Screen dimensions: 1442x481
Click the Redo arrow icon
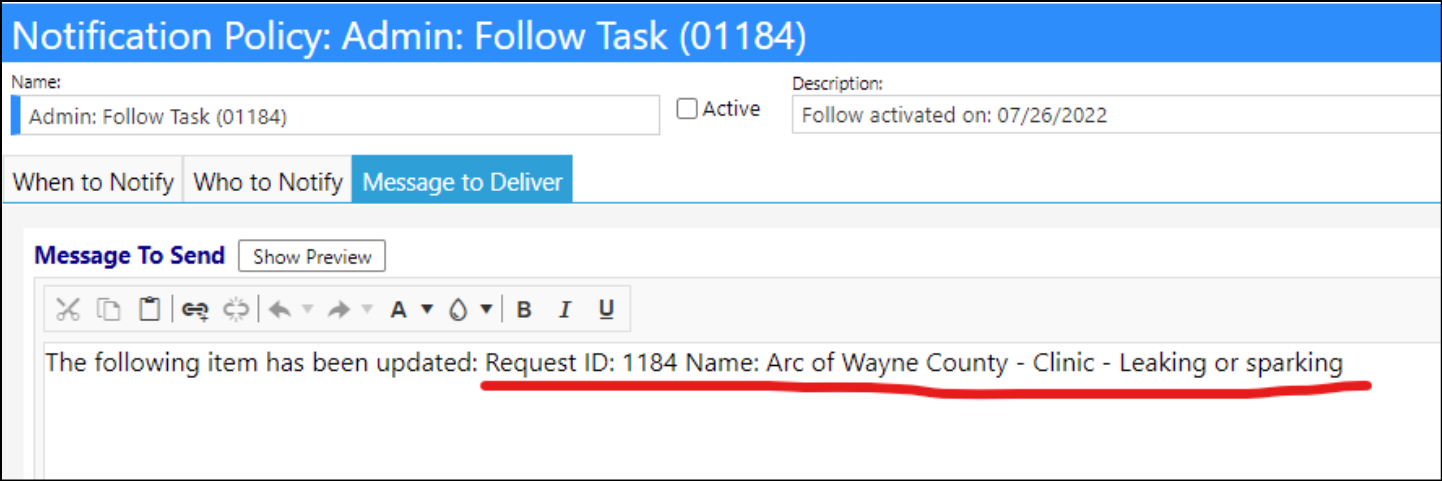coord(339,310)
